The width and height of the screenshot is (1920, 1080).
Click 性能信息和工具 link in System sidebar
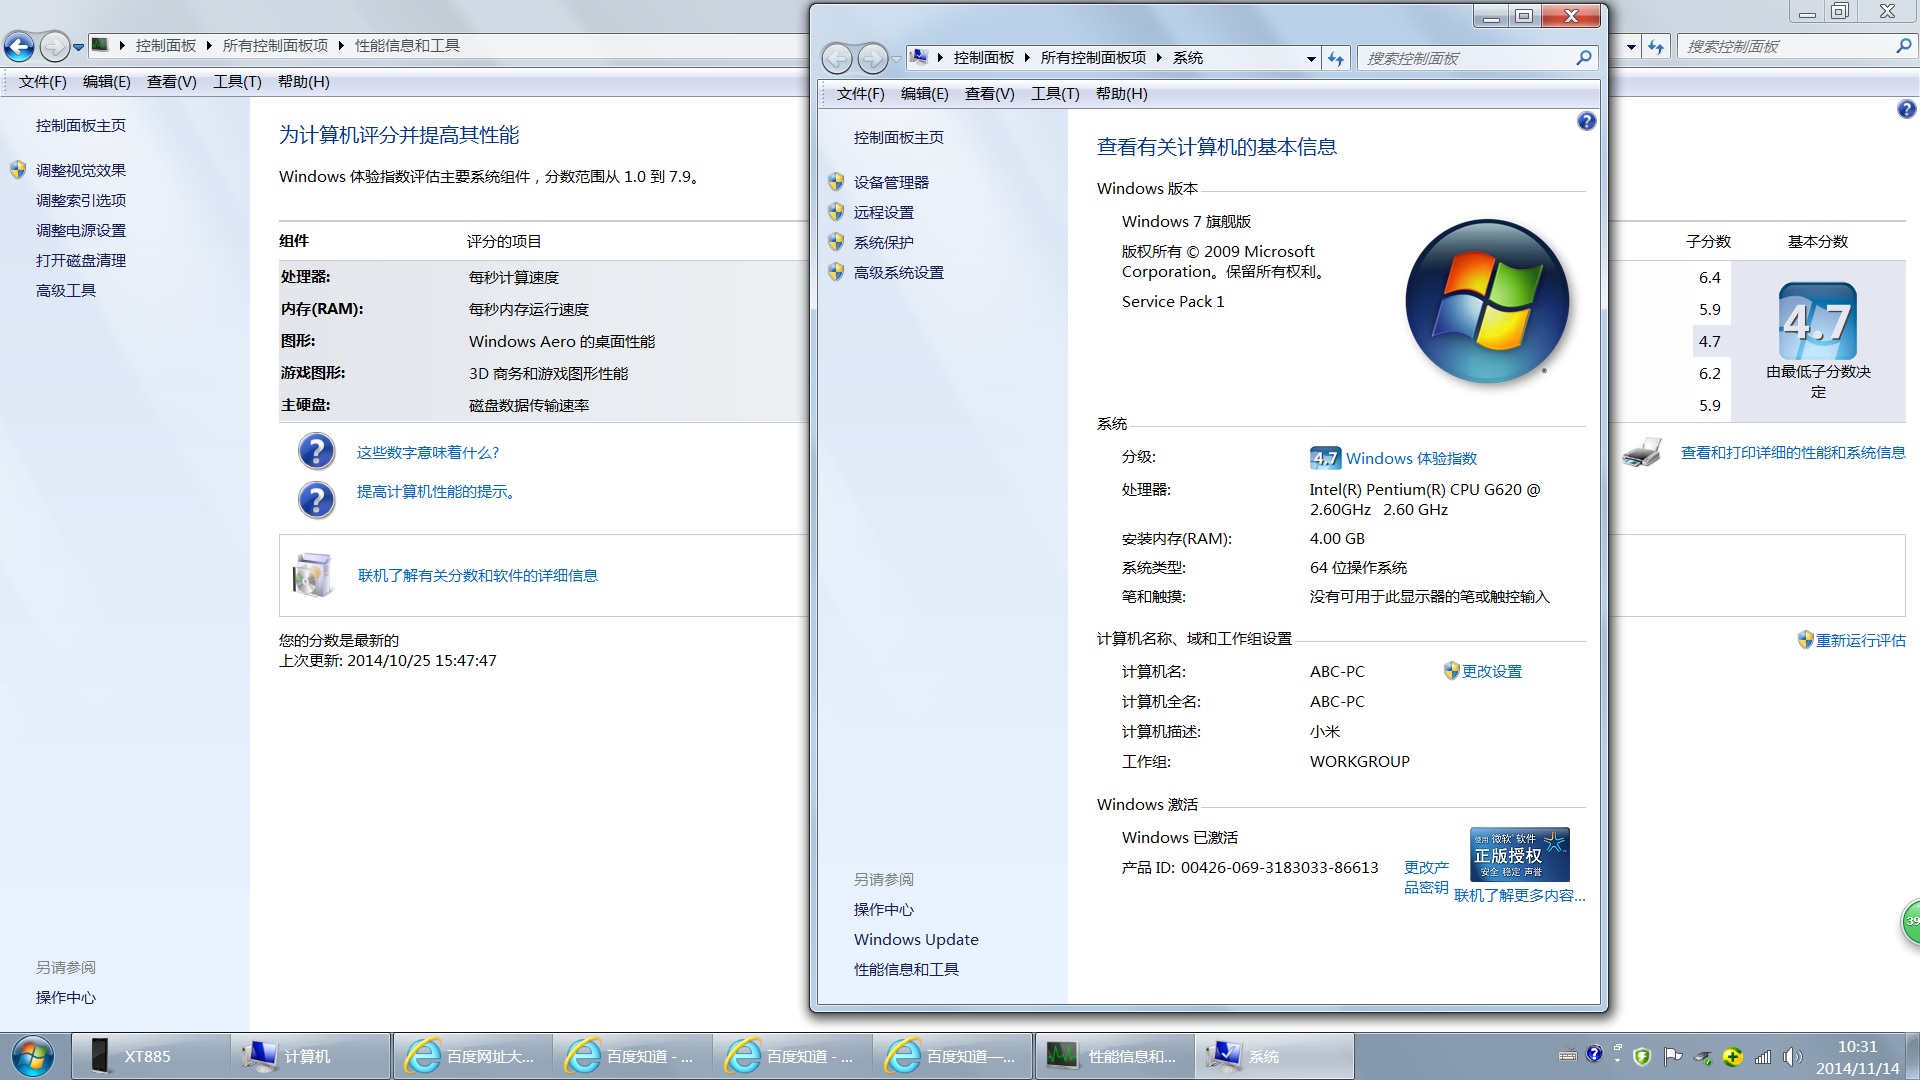[906, 969]
